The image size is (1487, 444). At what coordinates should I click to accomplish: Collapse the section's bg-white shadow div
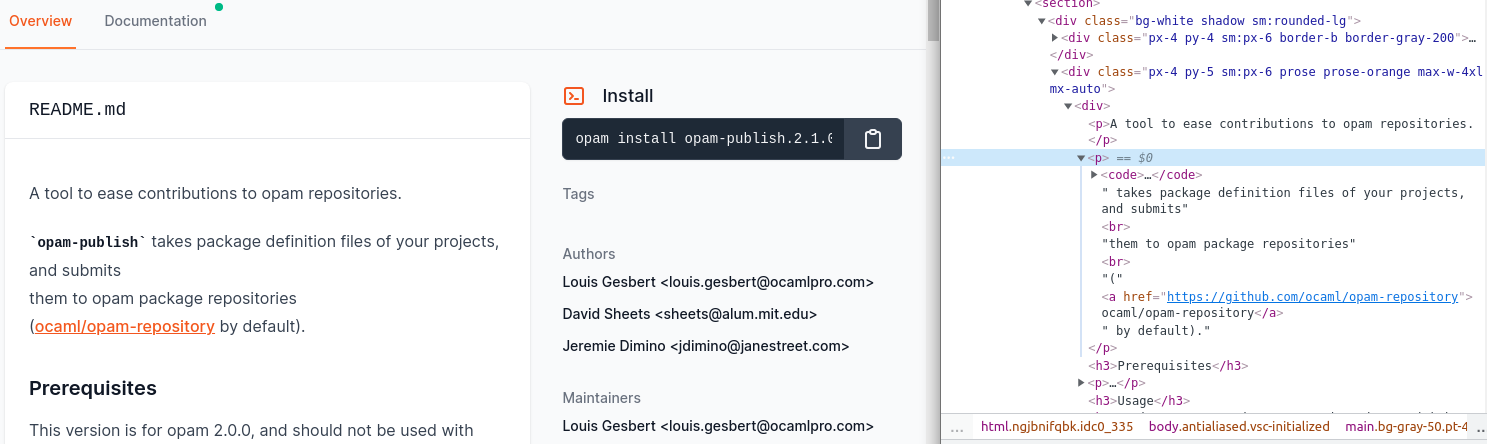pyautogui.click(x=1042, y=20)
